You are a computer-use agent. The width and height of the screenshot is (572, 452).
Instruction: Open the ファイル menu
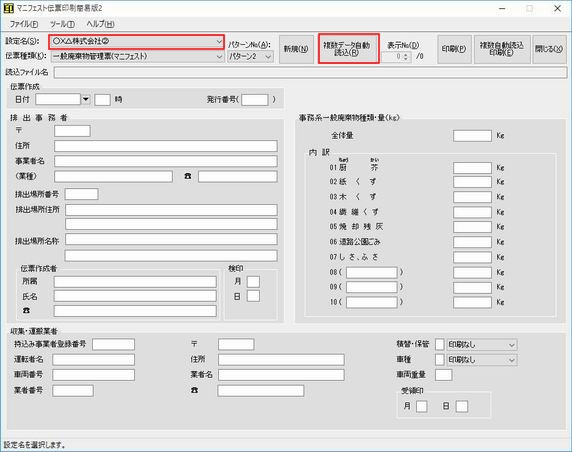click(24, 24)
